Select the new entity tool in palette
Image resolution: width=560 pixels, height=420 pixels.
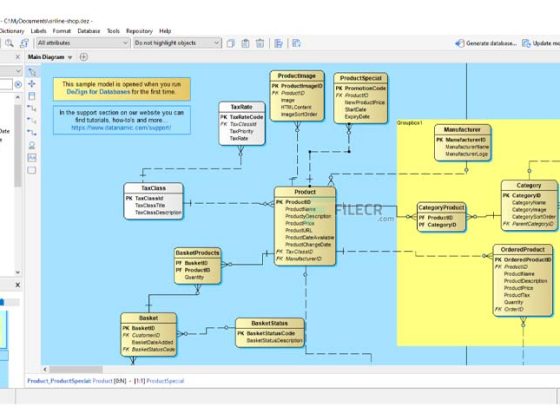coord(32,96)
